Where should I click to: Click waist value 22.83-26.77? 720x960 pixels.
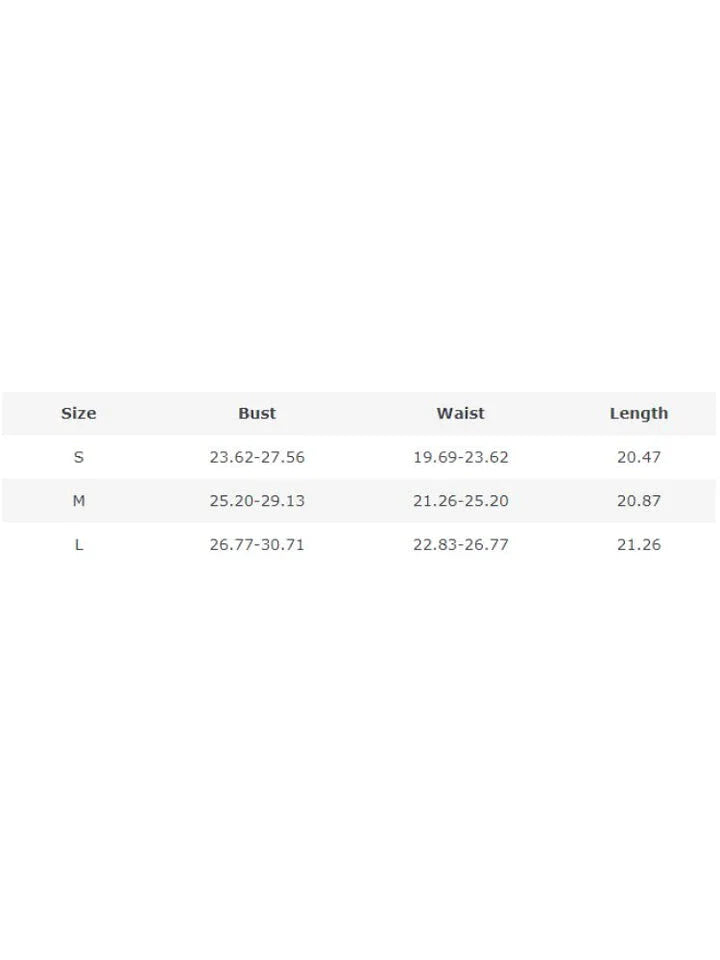[x=460, y=545]
